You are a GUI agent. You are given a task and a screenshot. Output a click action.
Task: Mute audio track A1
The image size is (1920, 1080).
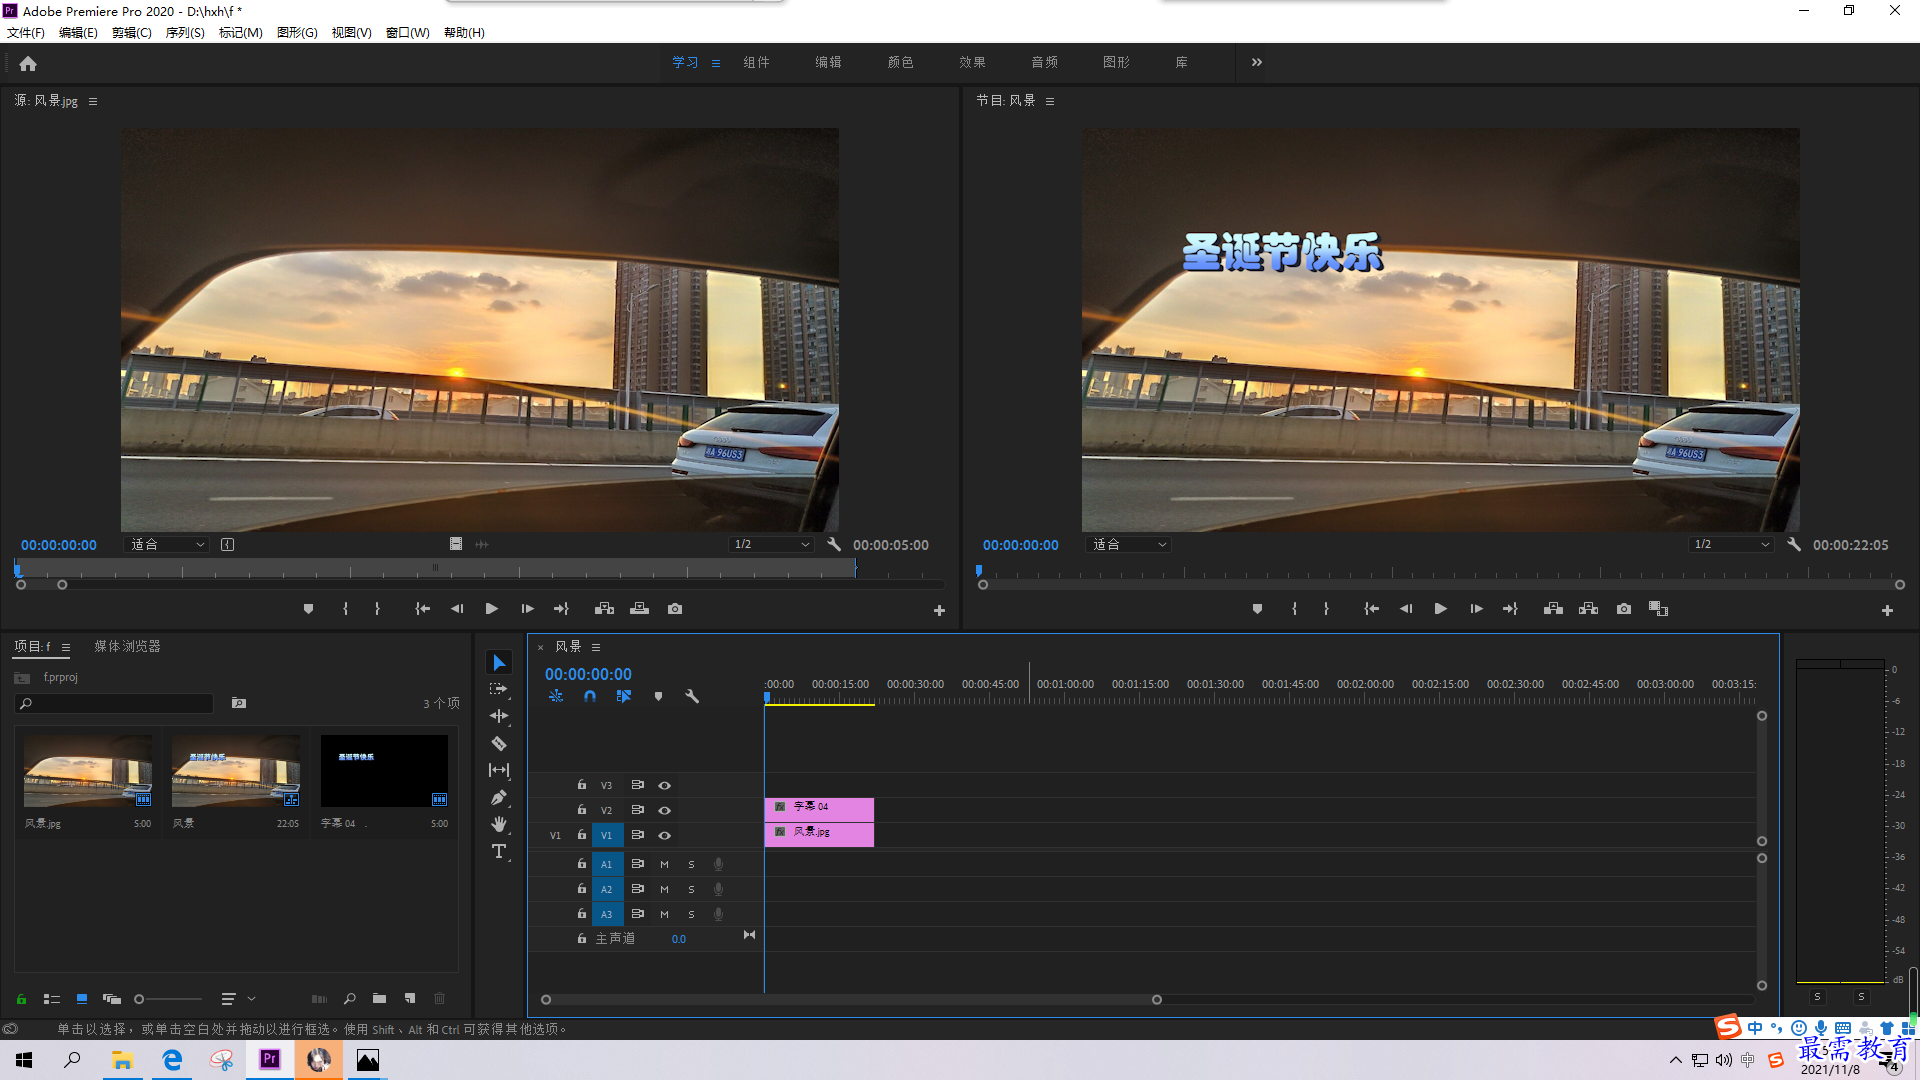coord(664,864)
